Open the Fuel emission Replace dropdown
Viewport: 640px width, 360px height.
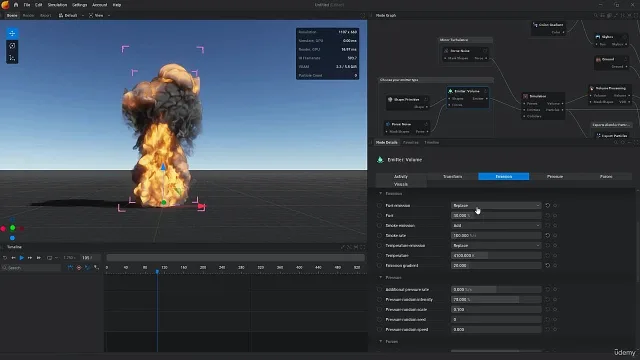point(496,205)
